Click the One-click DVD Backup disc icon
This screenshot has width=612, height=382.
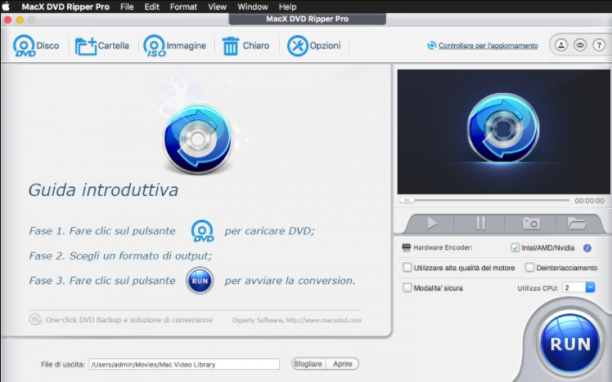coord(35,320)
